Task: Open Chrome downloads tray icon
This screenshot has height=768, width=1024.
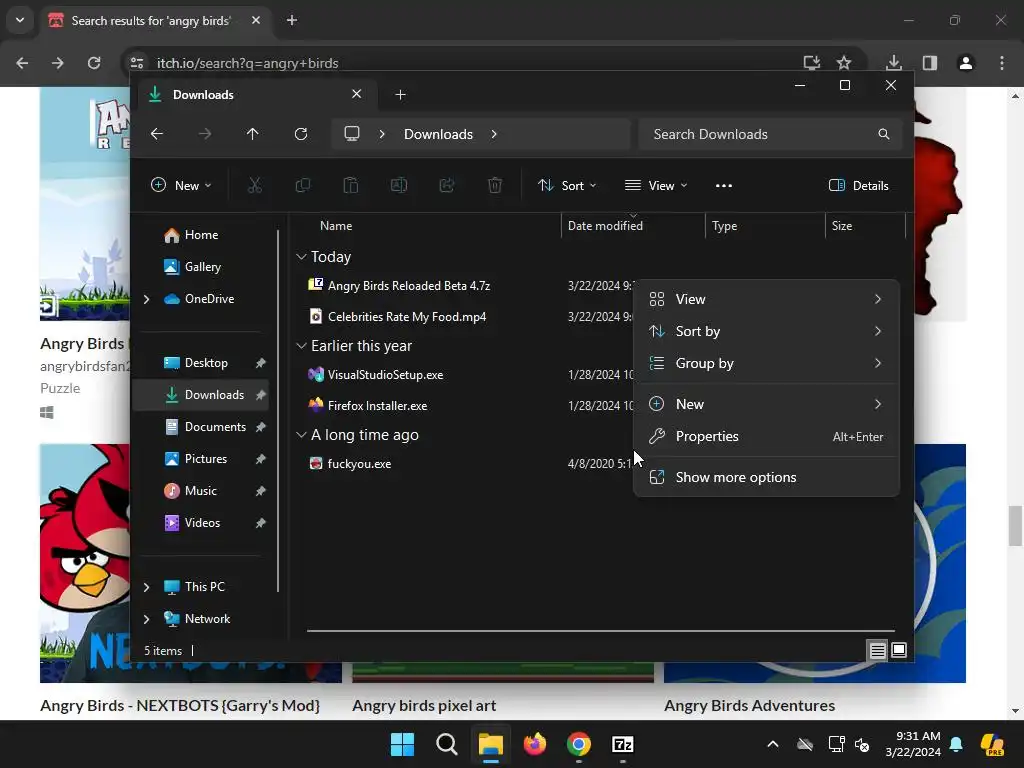Action: [x=894, y=63]
